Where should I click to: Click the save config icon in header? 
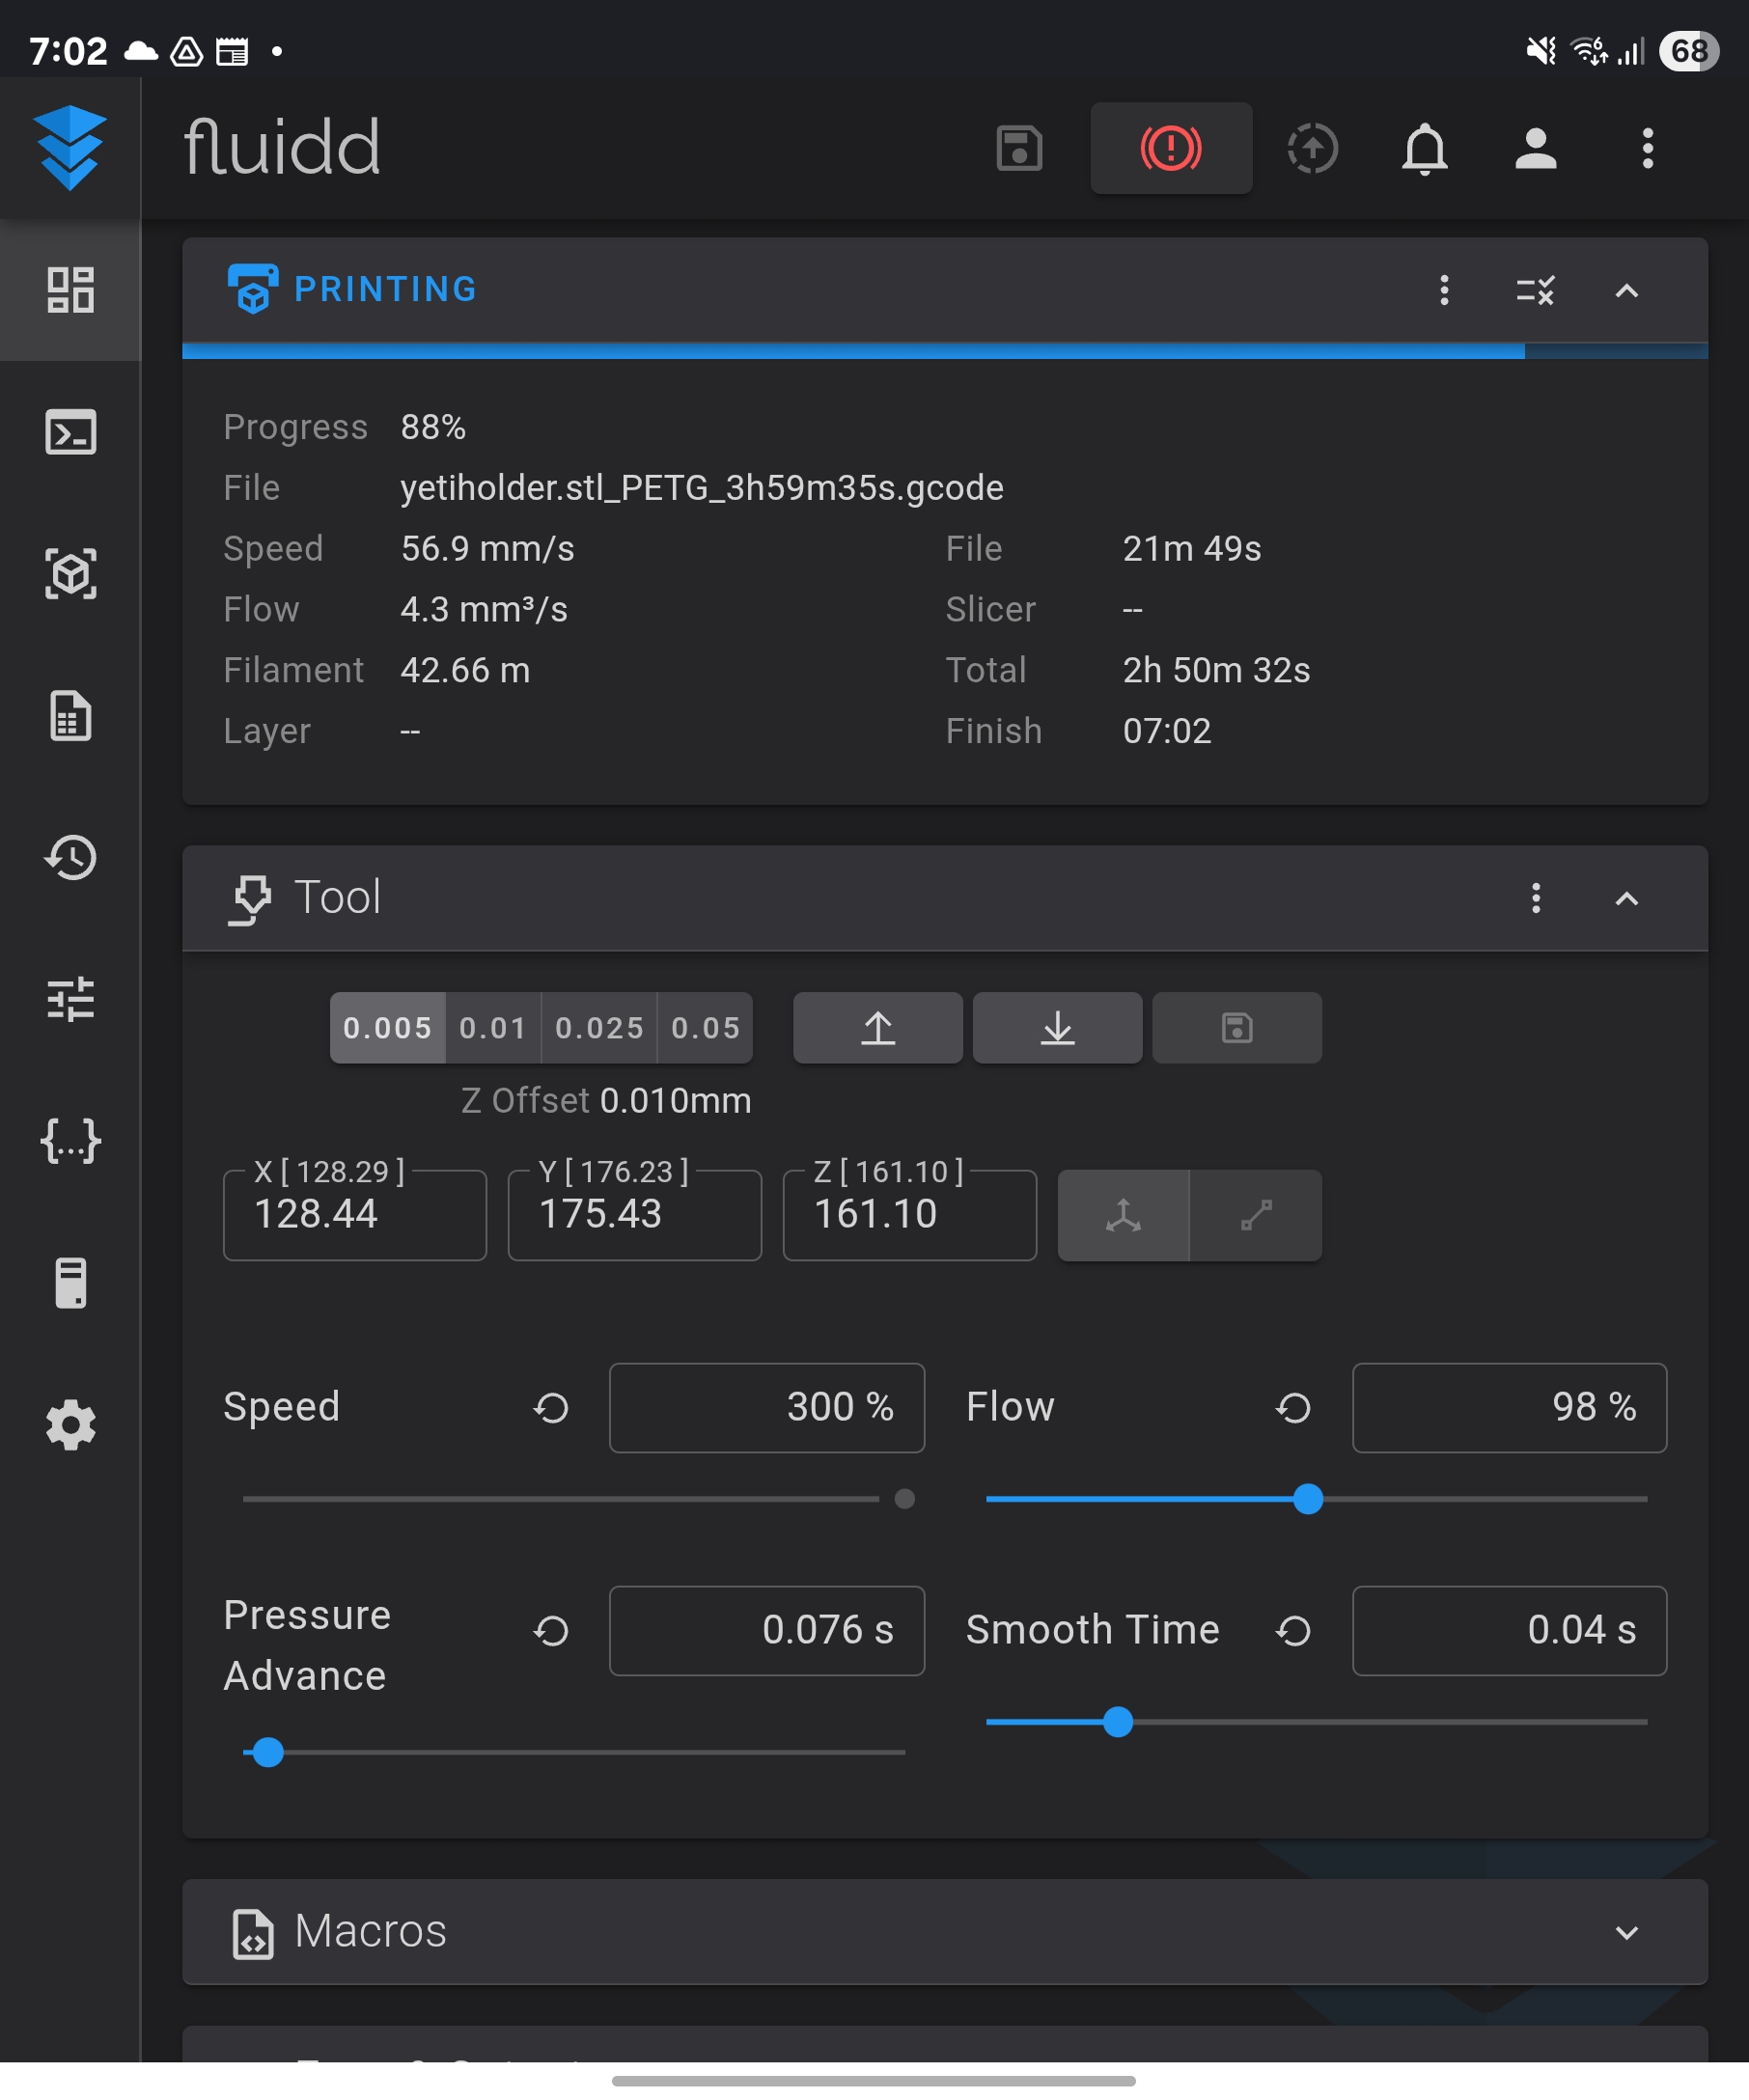pos(1019,148)
